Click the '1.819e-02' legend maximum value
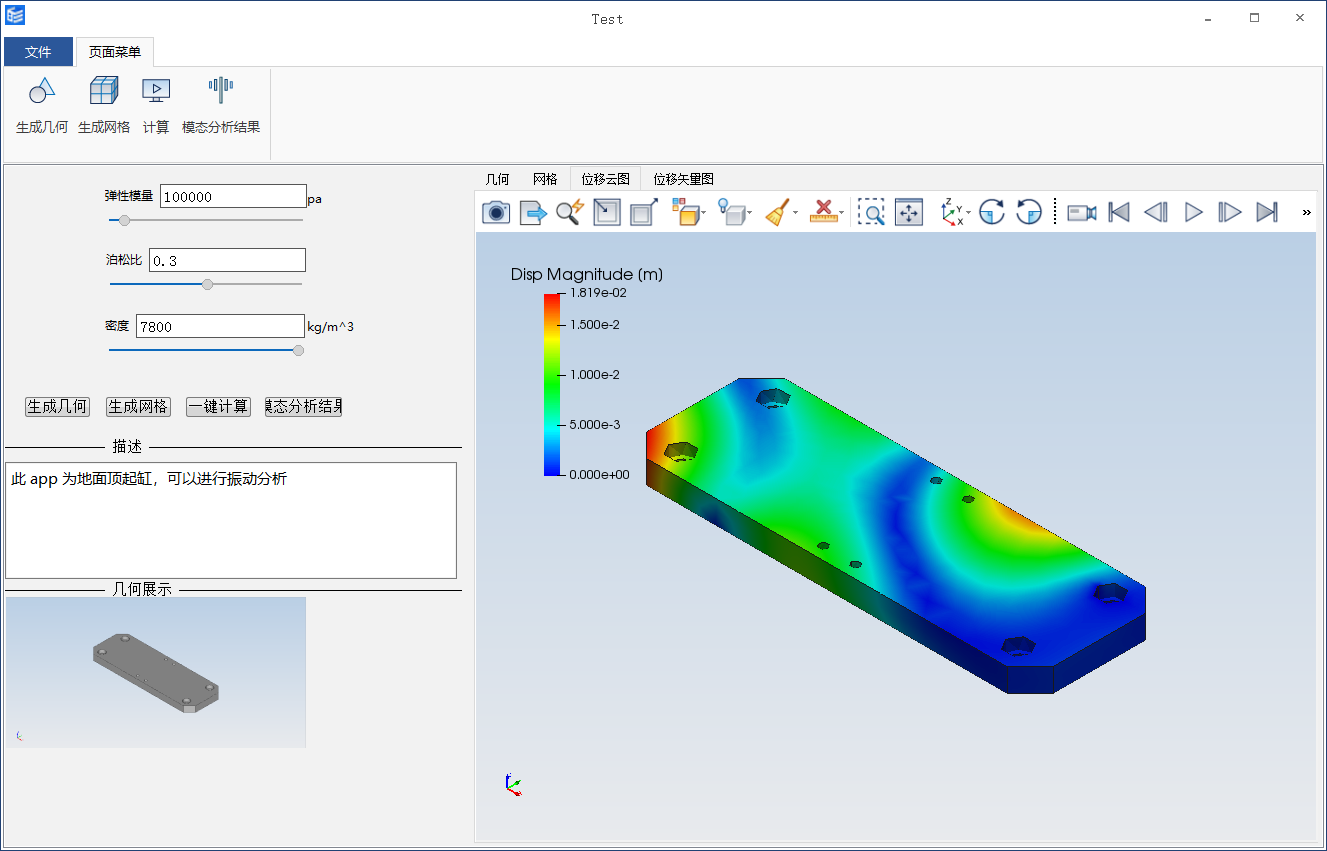 [x=598, y=293]
